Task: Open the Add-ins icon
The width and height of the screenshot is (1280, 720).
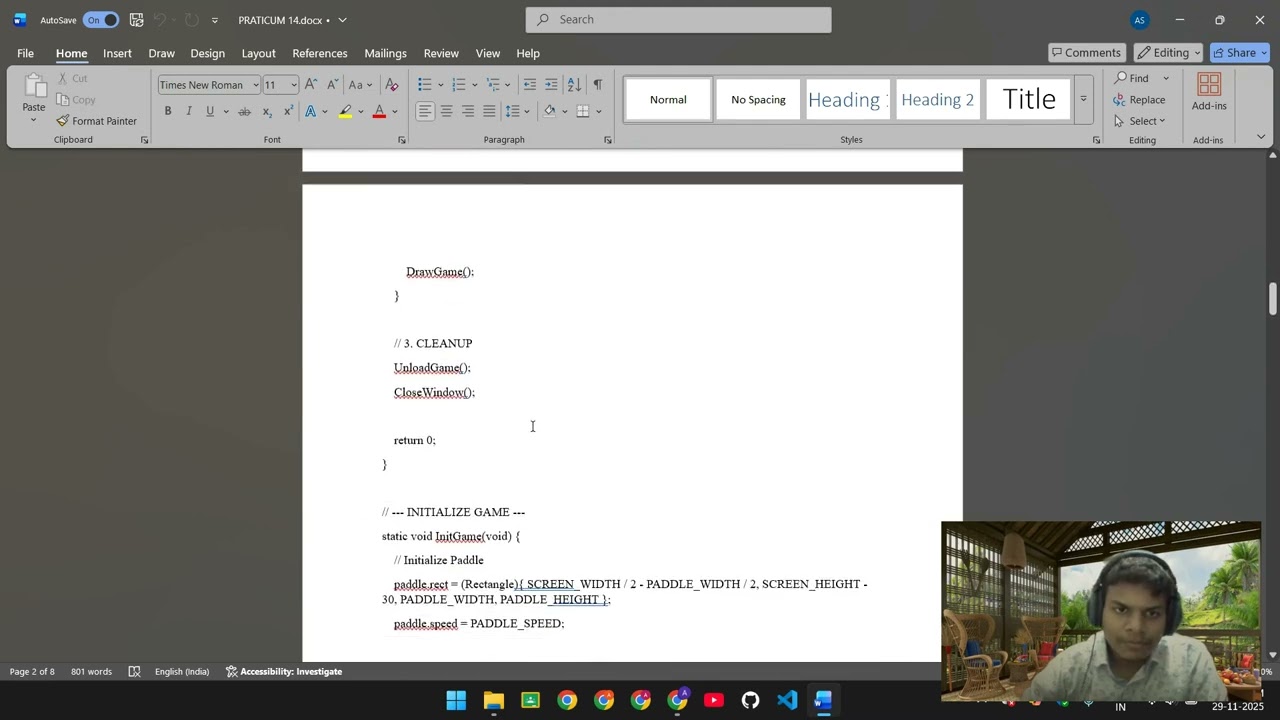Action: click(x=1209, y=92)
